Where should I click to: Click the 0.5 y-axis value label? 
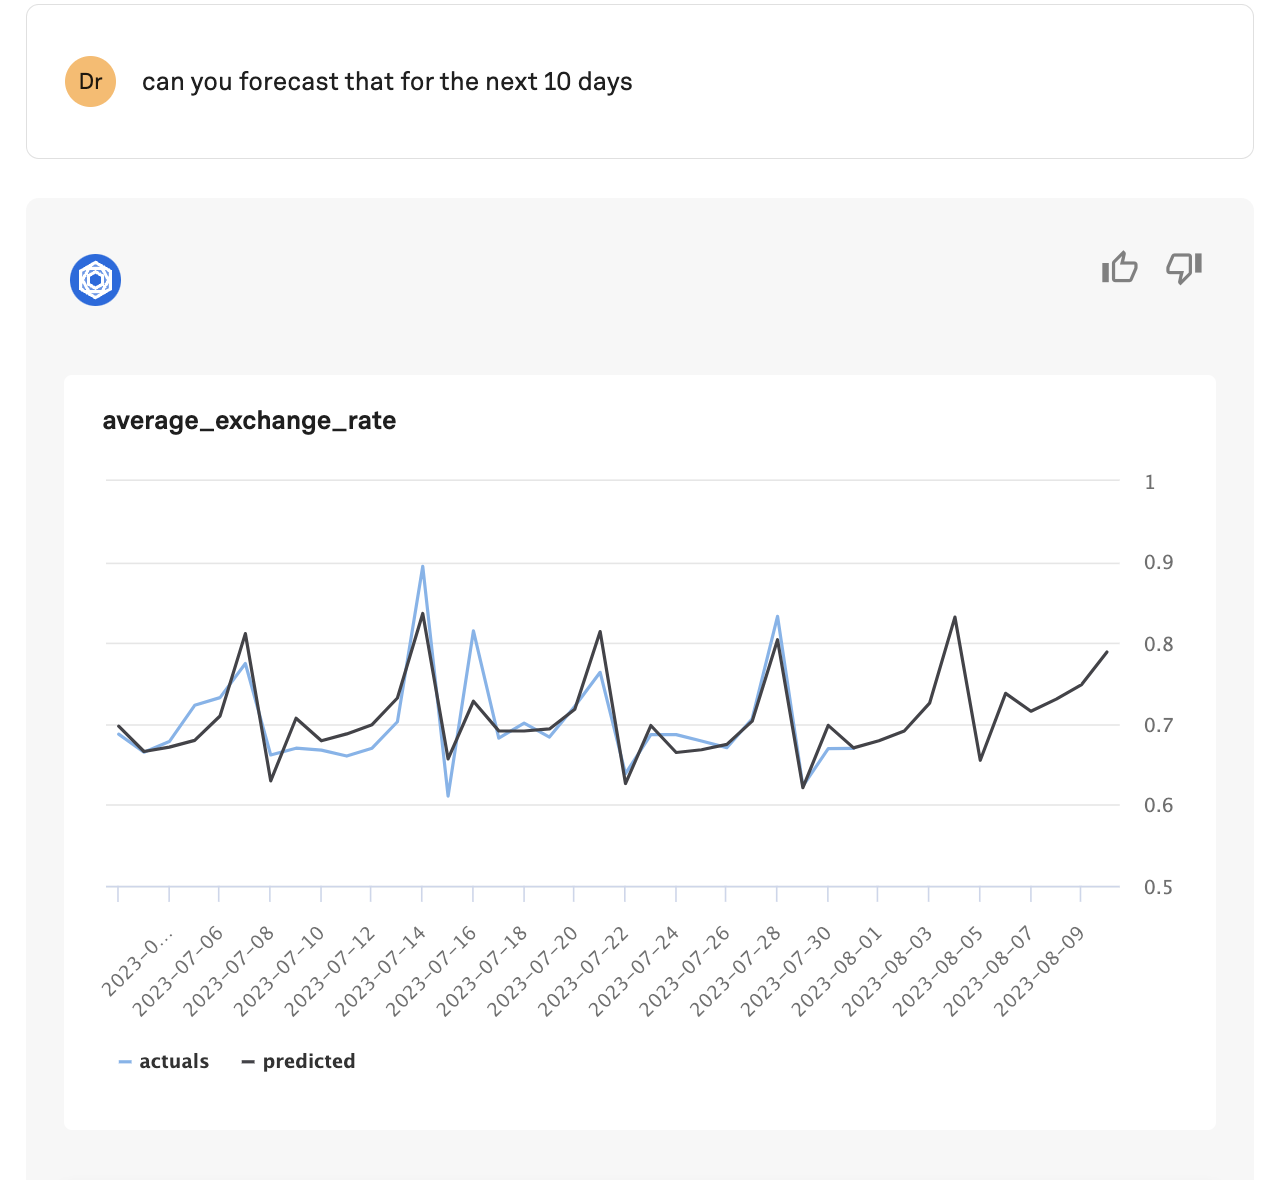click(x=1158, y=887)
